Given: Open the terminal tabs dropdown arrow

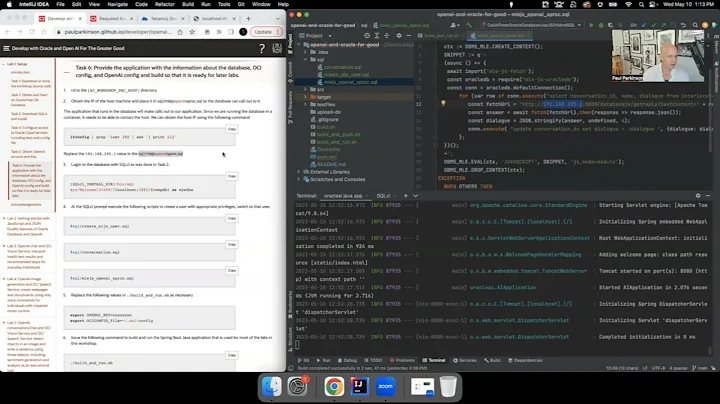Looking at the screenshot, I should [x=416, y=196].
